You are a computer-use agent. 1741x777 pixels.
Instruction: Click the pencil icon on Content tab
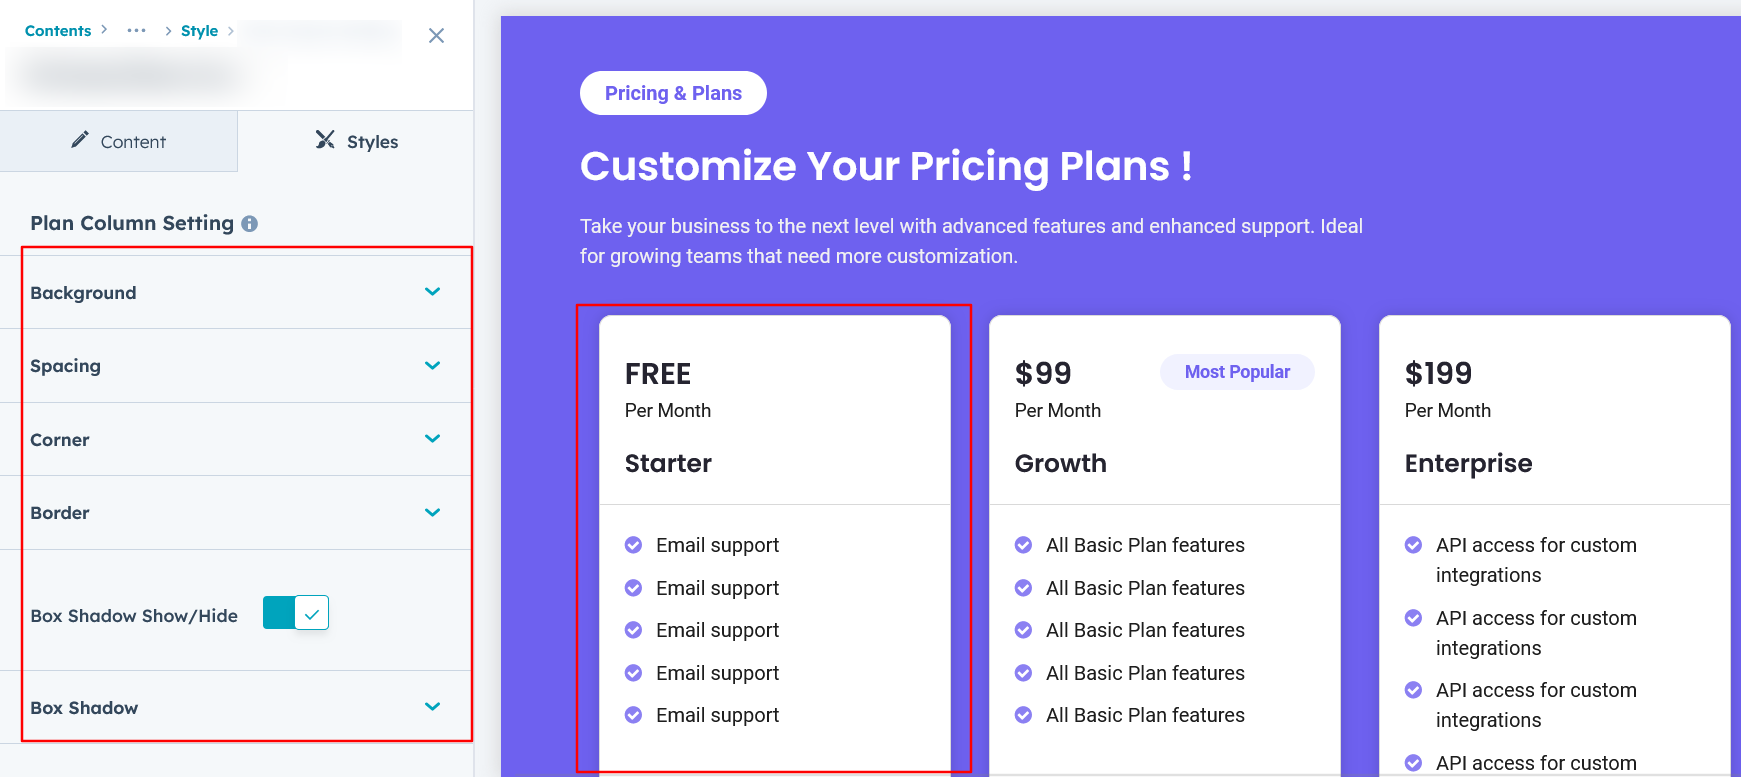click(80, 140)
